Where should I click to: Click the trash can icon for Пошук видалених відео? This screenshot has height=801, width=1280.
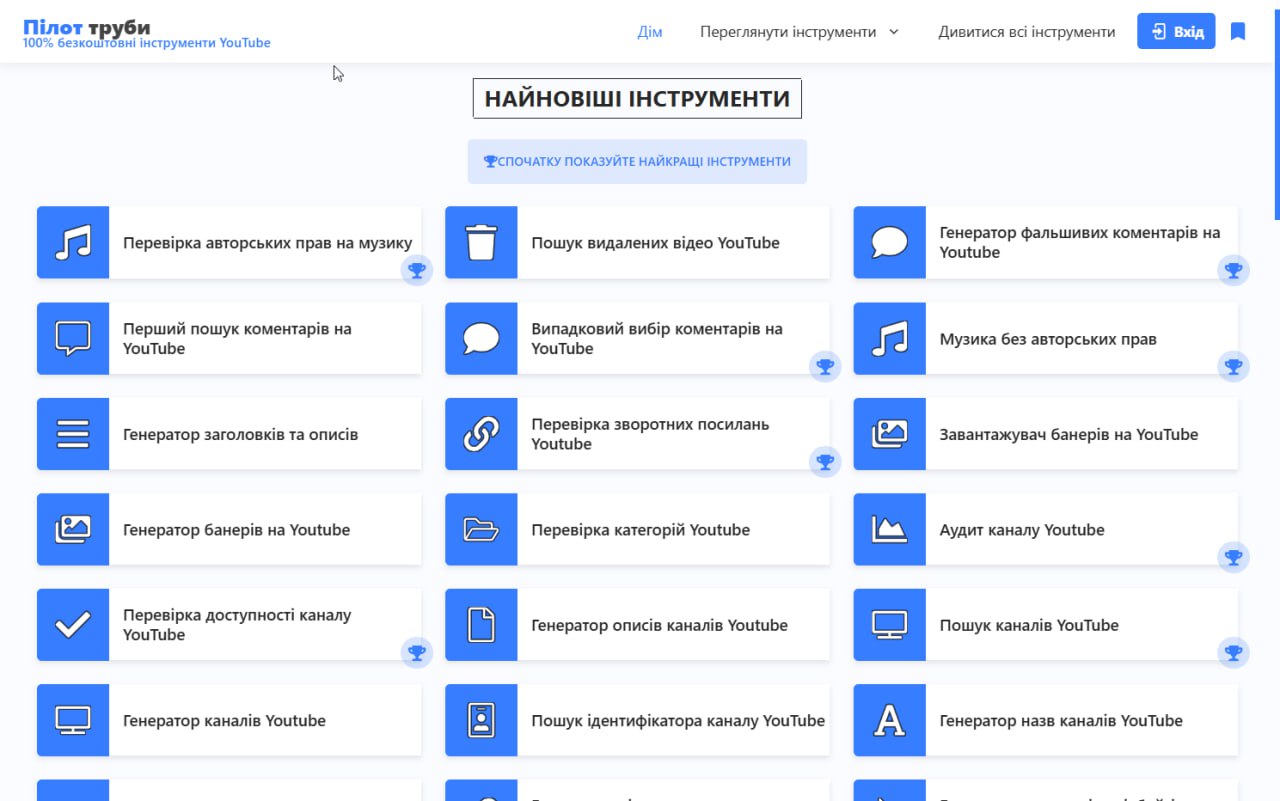(481, 243)
